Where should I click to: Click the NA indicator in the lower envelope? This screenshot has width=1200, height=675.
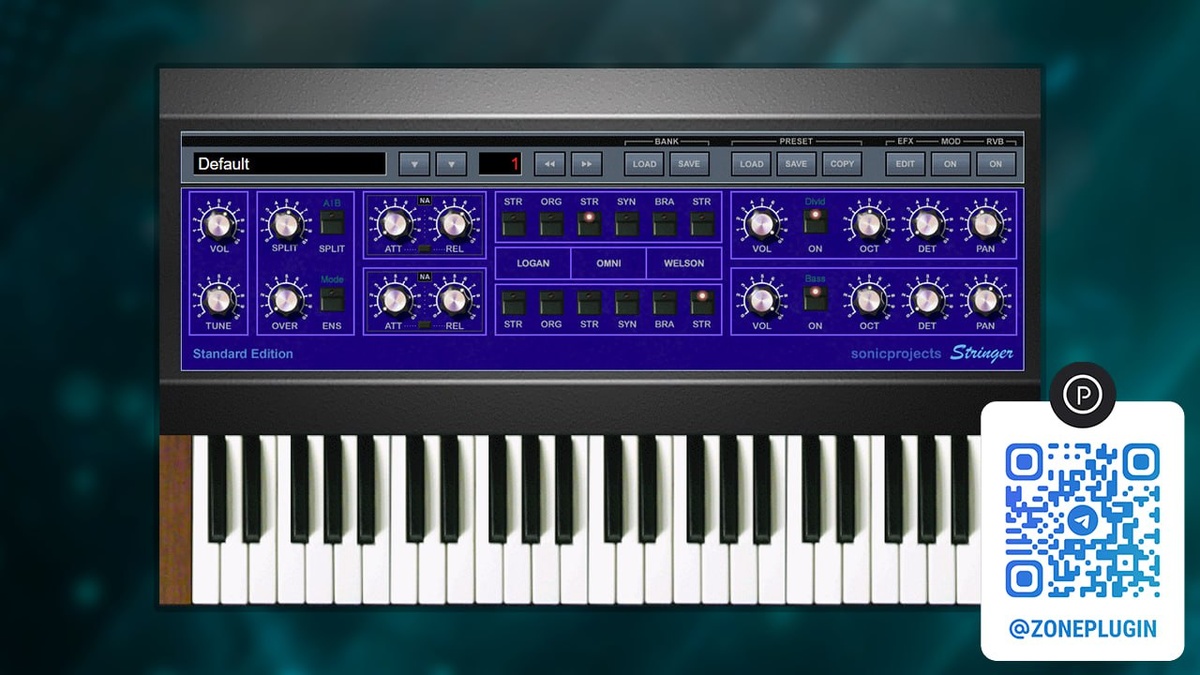425,277
